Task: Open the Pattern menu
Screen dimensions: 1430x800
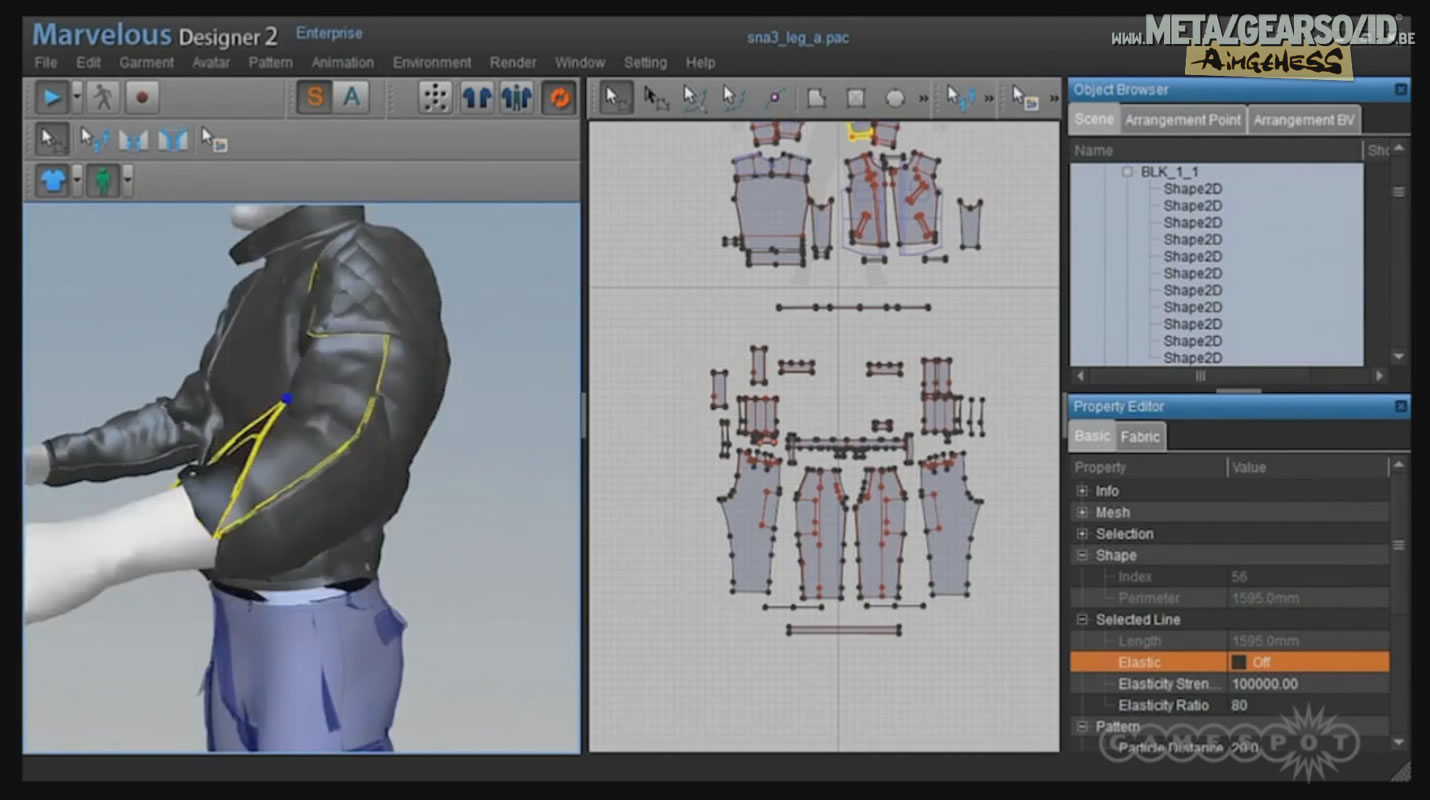Action: (271, 62)
